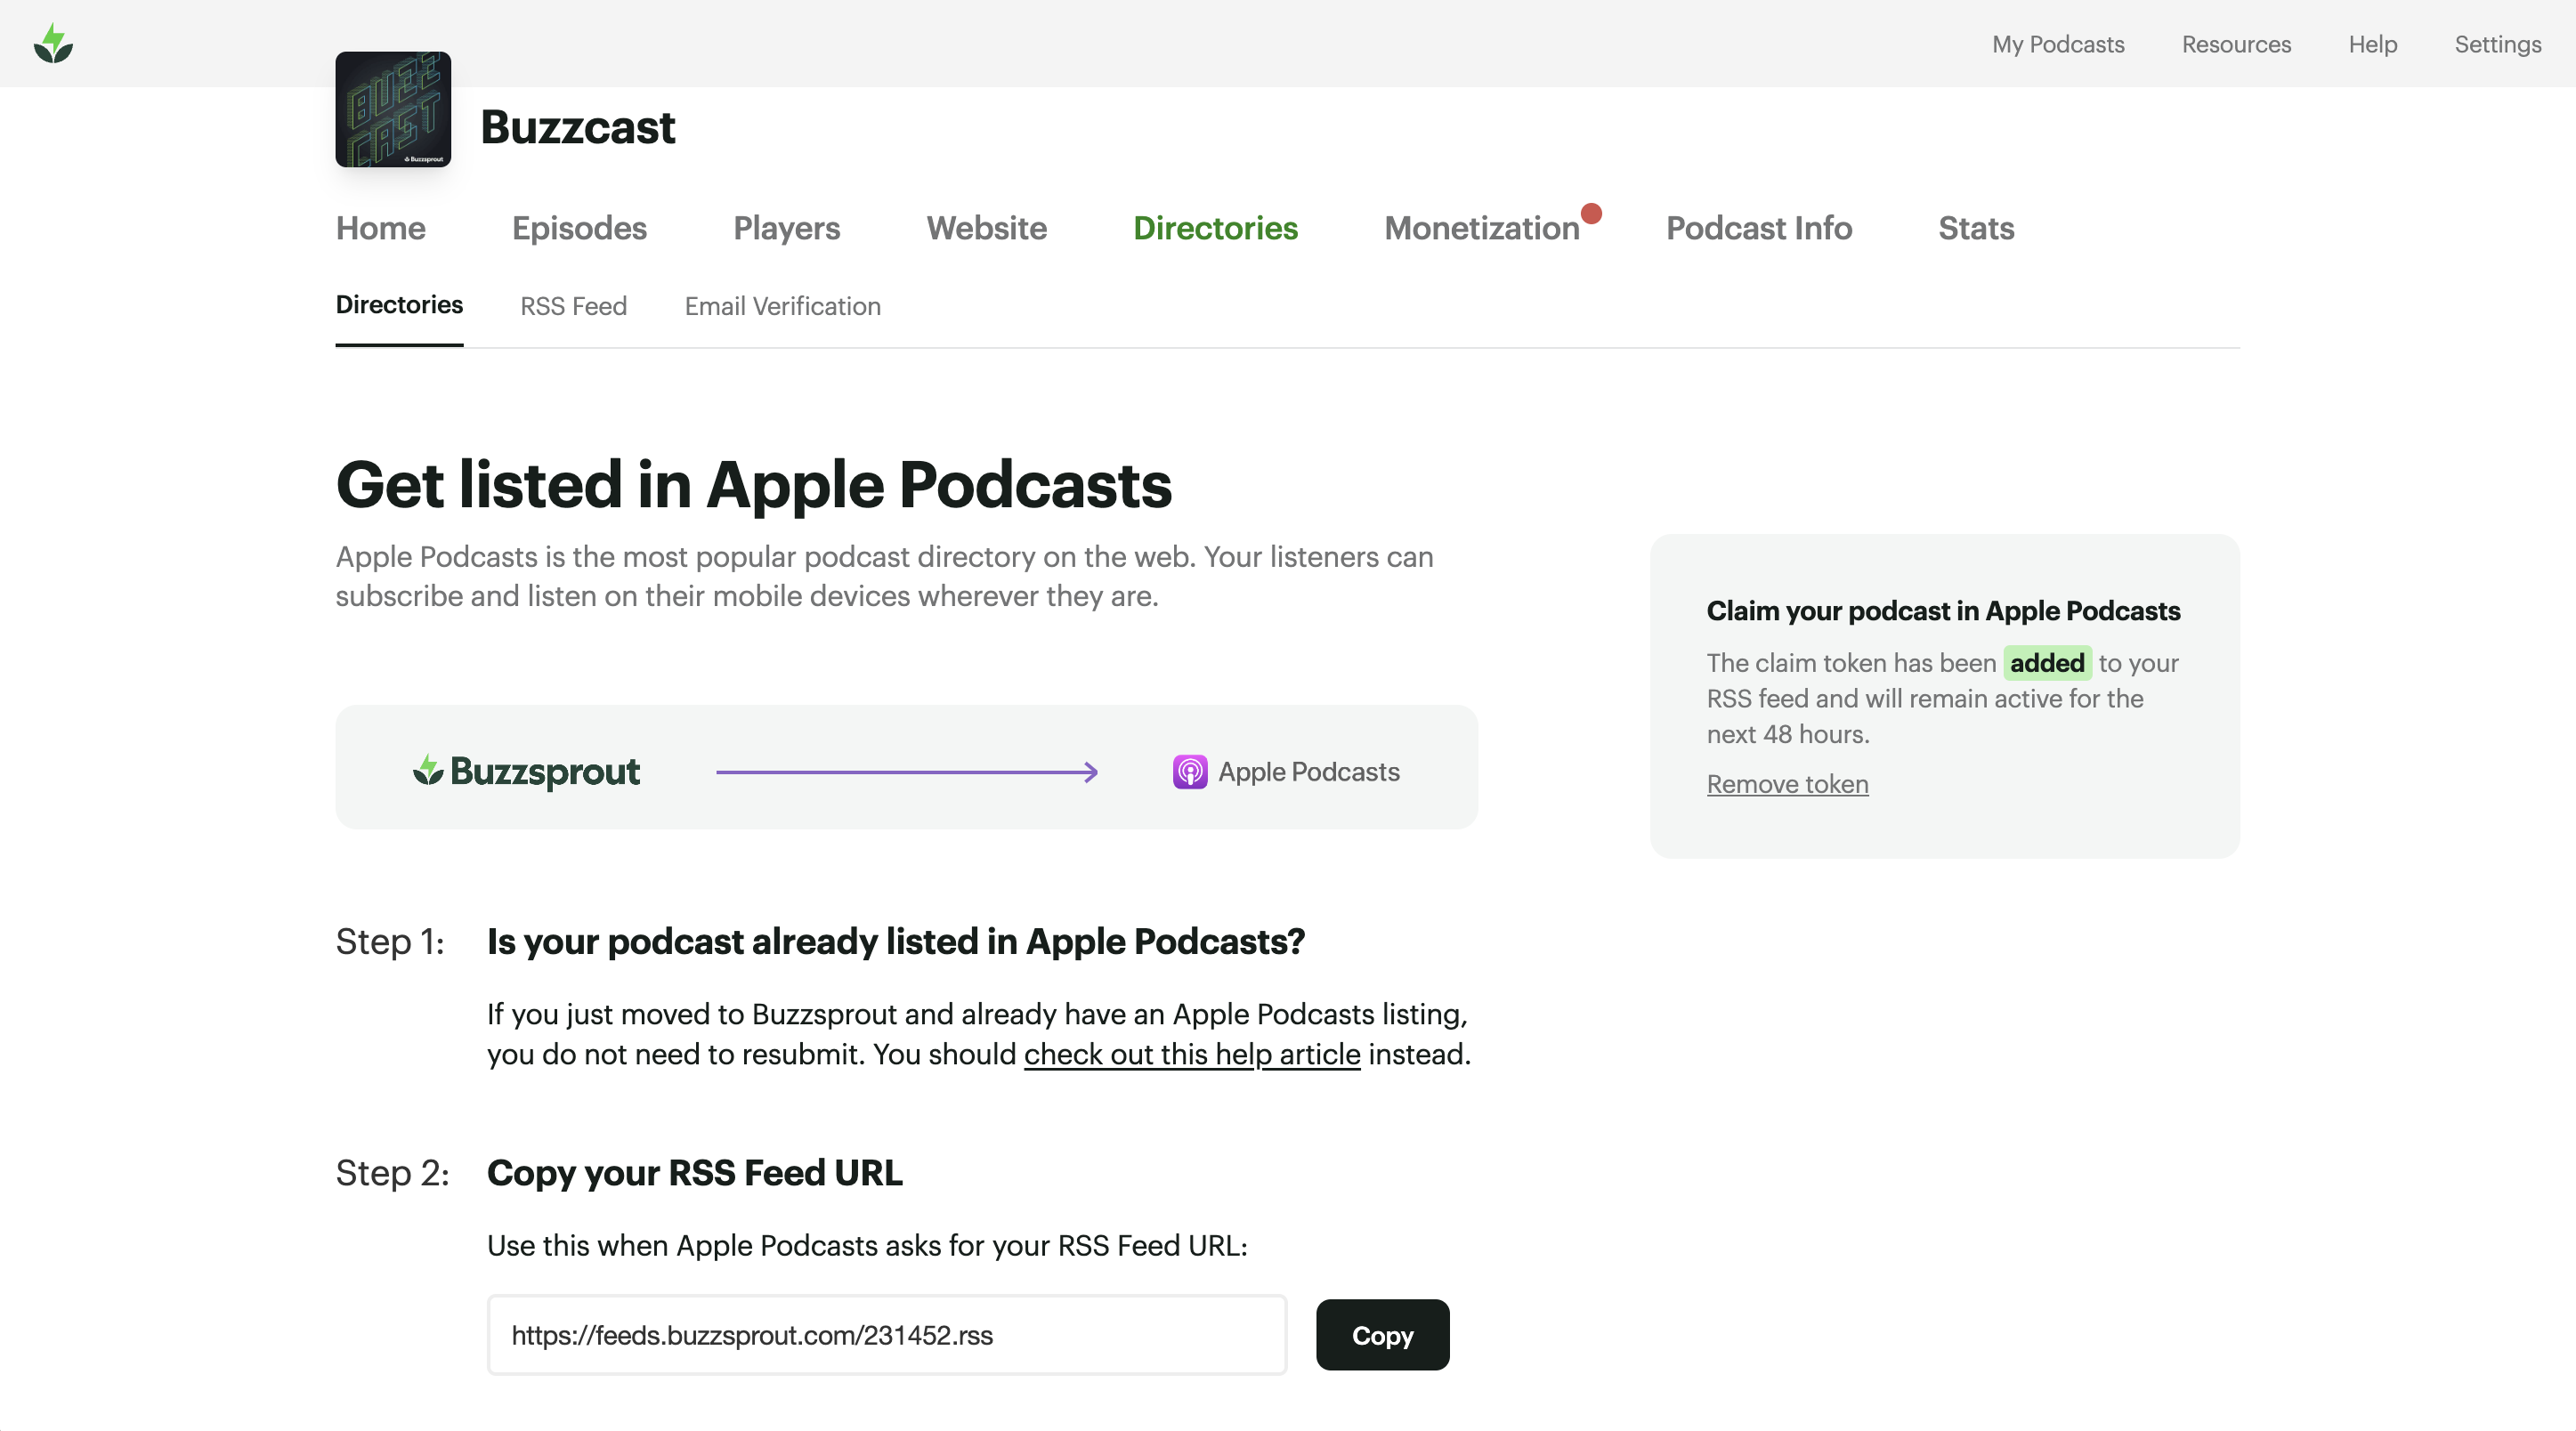Screen dimensions: 2576x1431
Task: Click the Buzzcast podcast artwork thumbnail
Action: pos(393,109)
